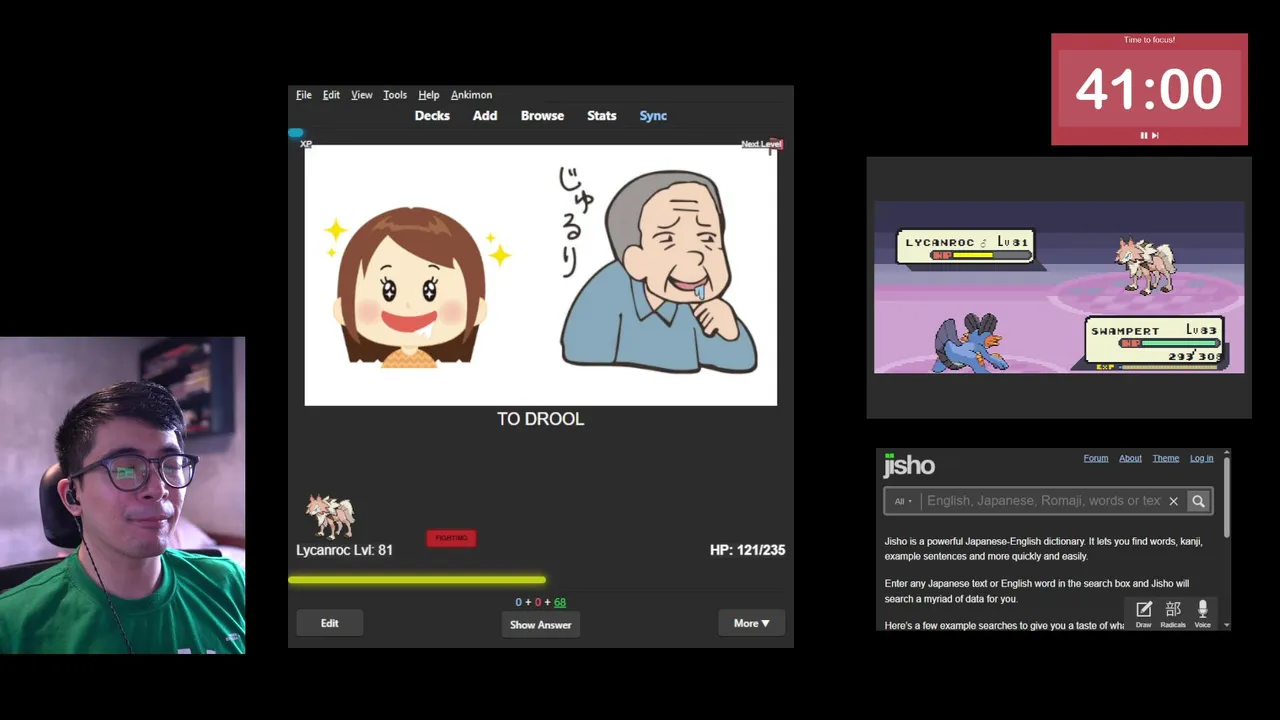Click the Edit card button

(x=329, y=623)
